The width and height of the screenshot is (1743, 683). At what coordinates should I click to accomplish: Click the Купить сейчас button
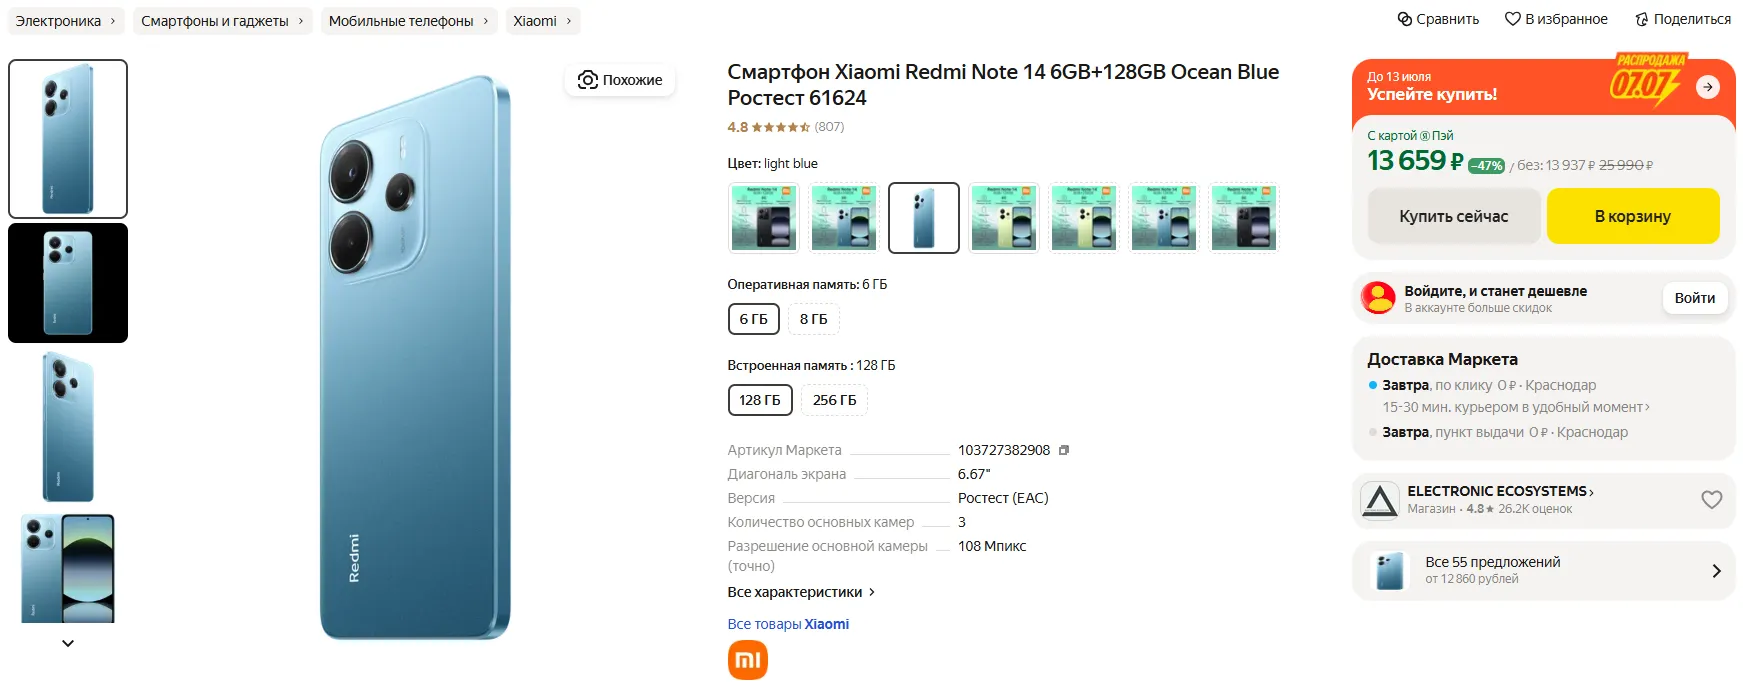coord(1453,216)
